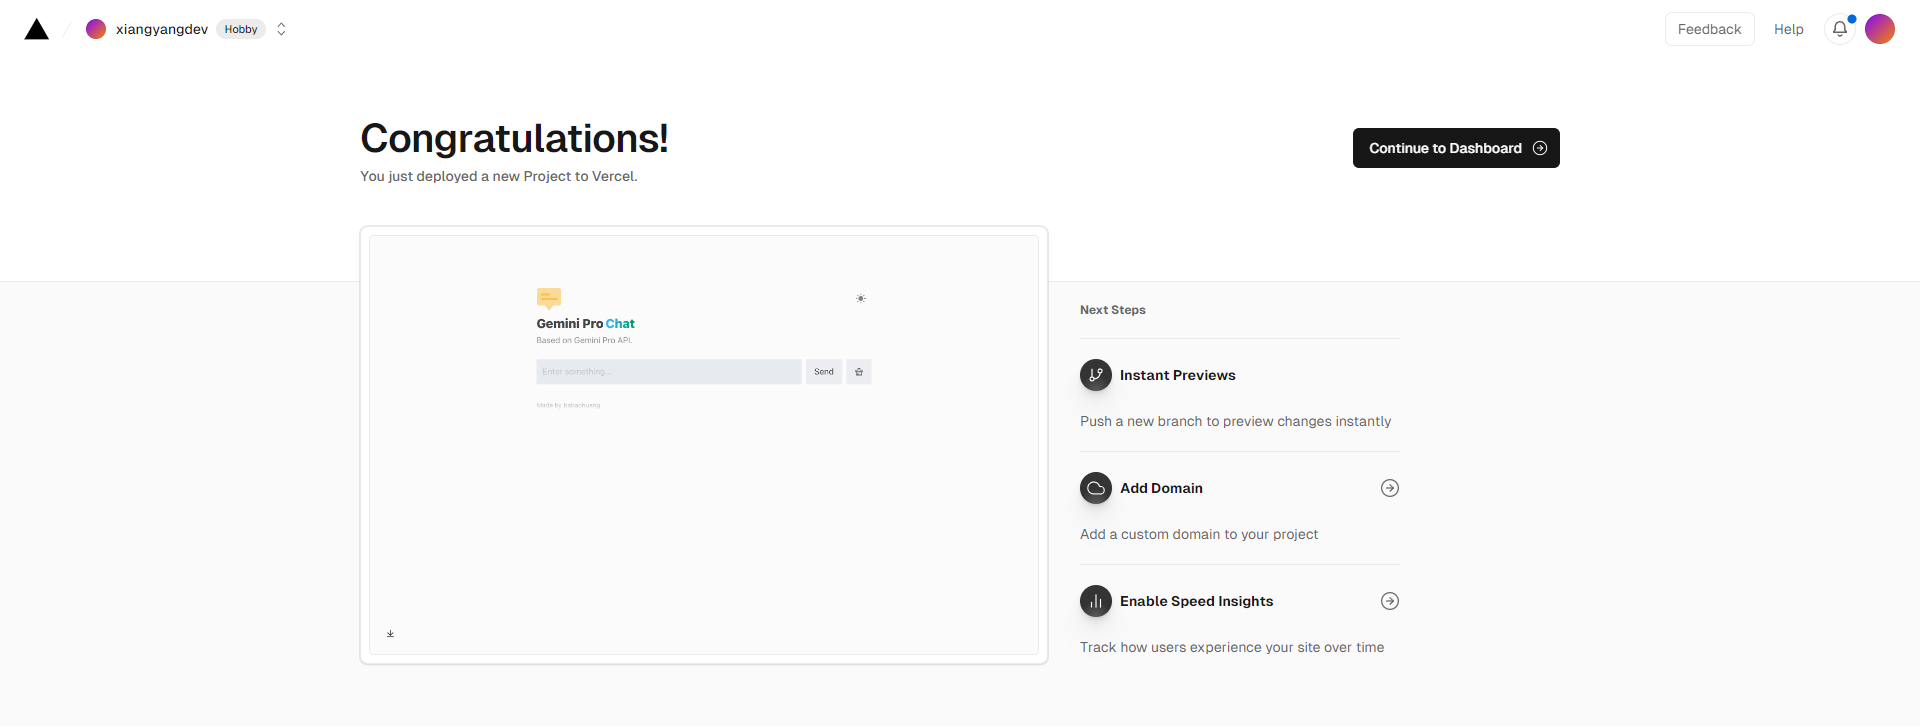Click the Instant Previews branch icon
Screen dimensions: 1920x726
click(x=1096, y=375)
